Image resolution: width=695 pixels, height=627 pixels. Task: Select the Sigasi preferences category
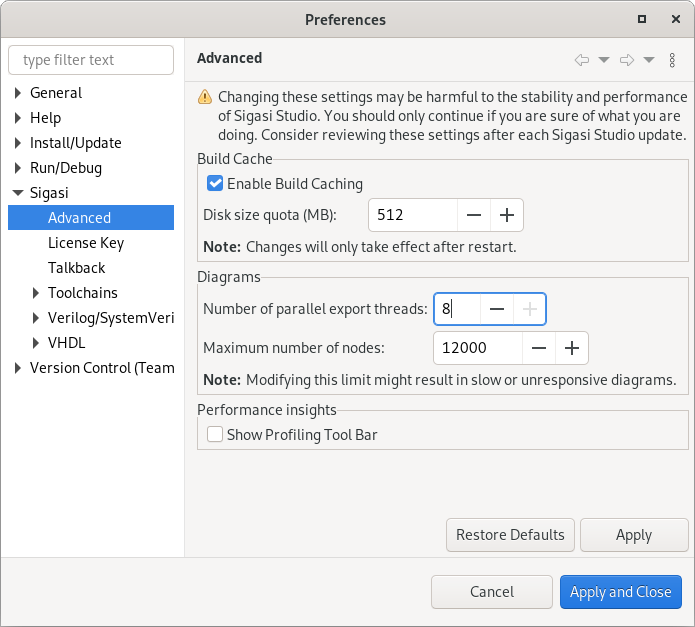[49, 193]
